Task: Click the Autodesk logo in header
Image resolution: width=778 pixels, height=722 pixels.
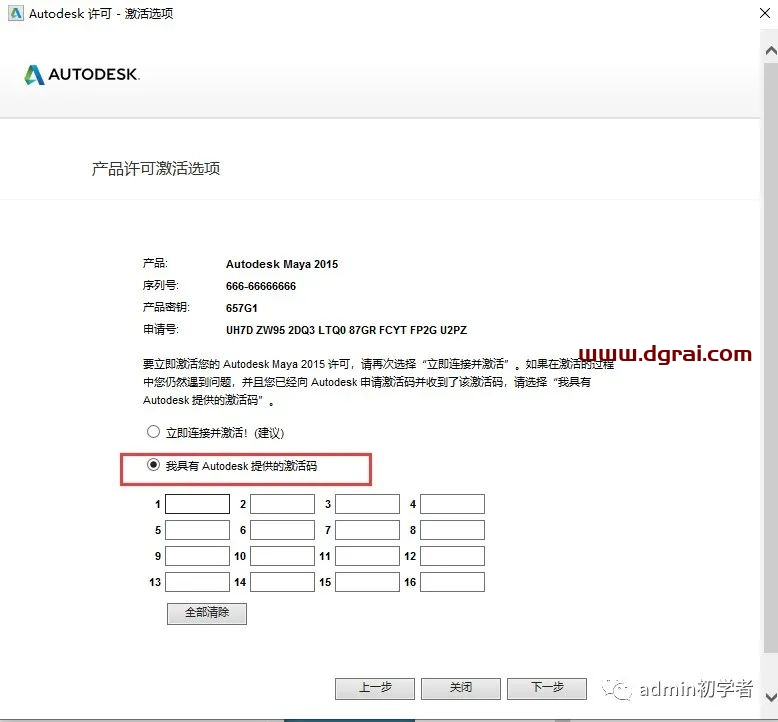Action: pos(82,74)
